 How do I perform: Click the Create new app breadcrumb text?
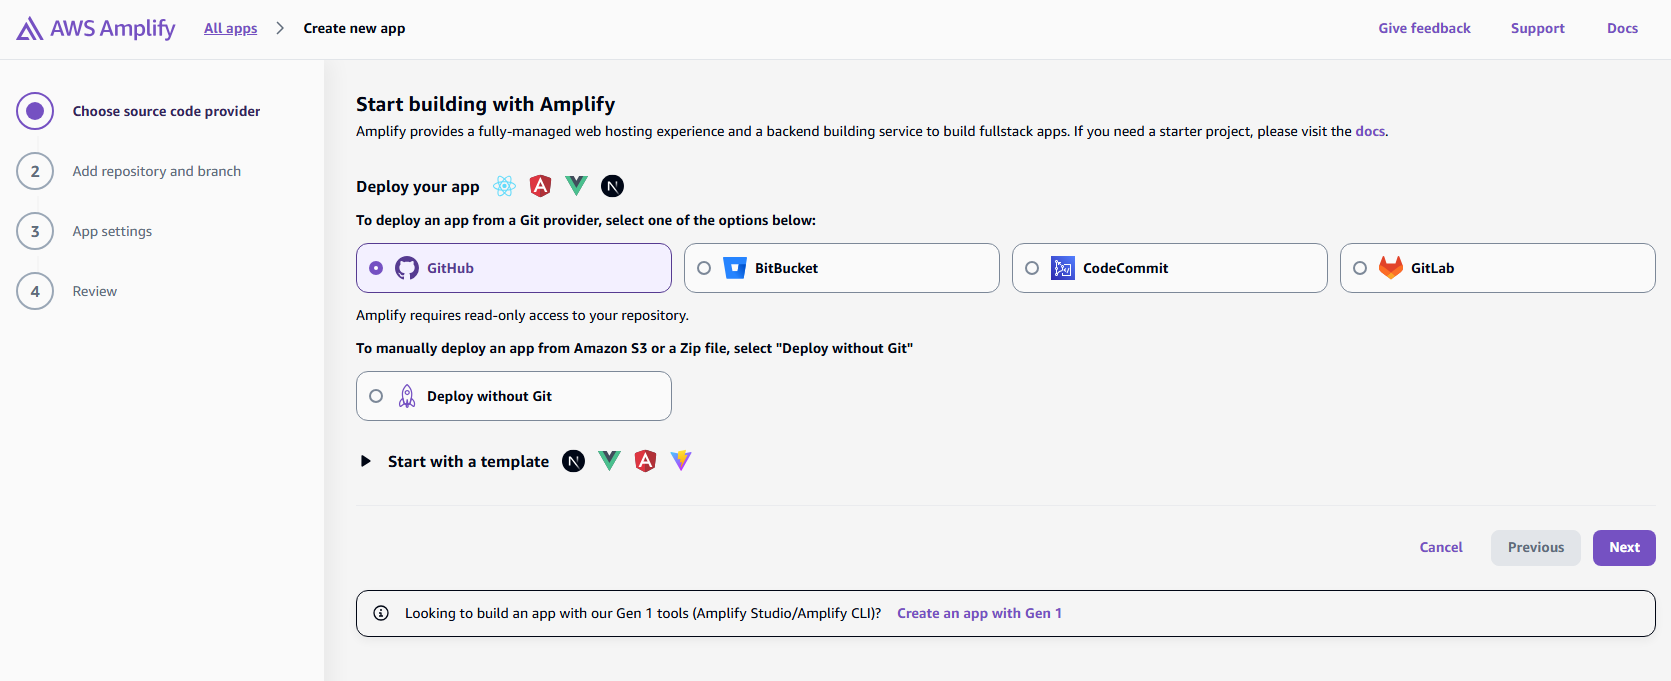point(354,28)
